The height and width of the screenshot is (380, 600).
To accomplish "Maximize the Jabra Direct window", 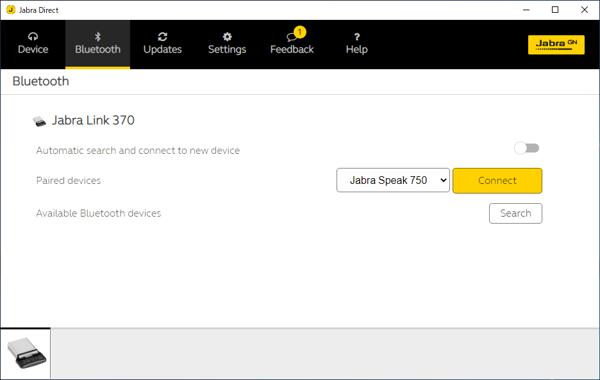I will coord(555,10).
